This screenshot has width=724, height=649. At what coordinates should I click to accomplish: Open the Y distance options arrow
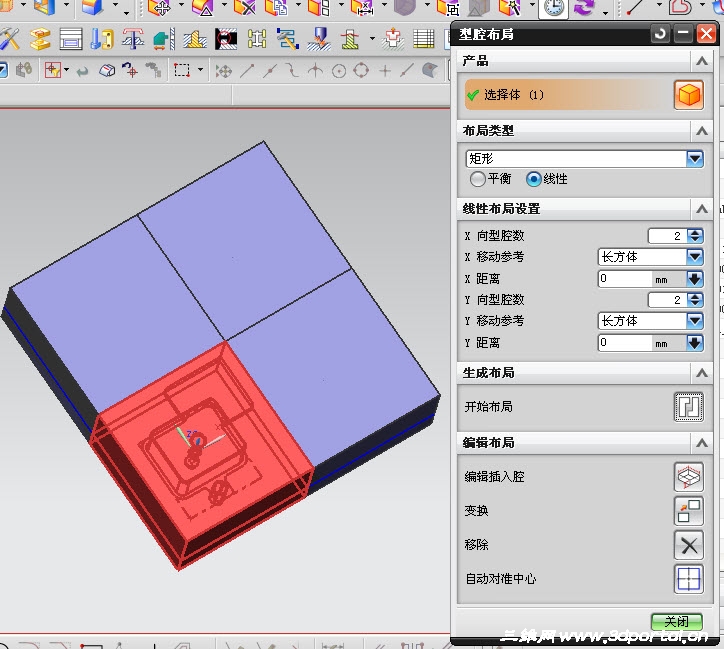(x=695, y=343)
